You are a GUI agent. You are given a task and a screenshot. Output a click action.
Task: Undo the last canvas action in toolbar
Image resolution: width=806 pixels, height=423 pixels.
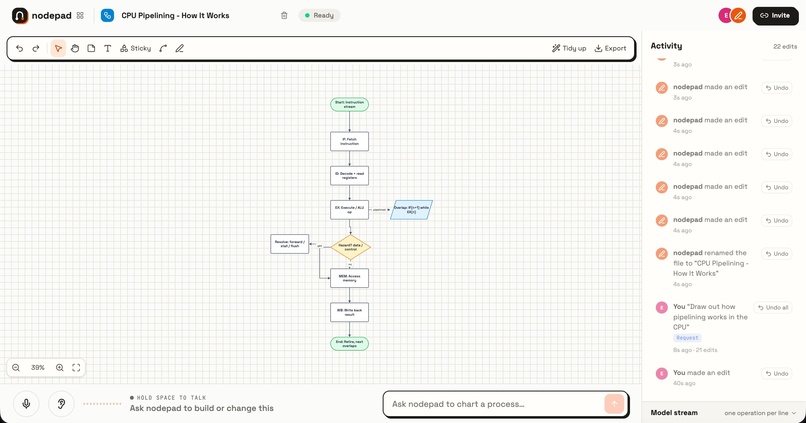(x=20, y=48)
